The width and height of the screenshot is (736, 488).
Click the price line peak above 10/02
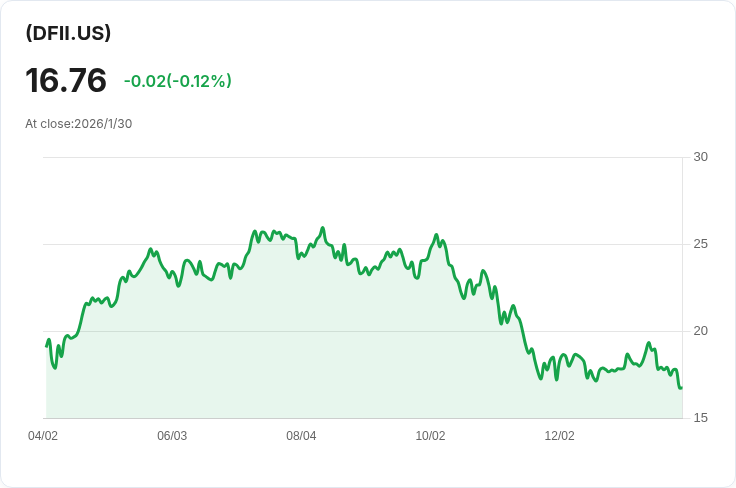click(437, 235)
